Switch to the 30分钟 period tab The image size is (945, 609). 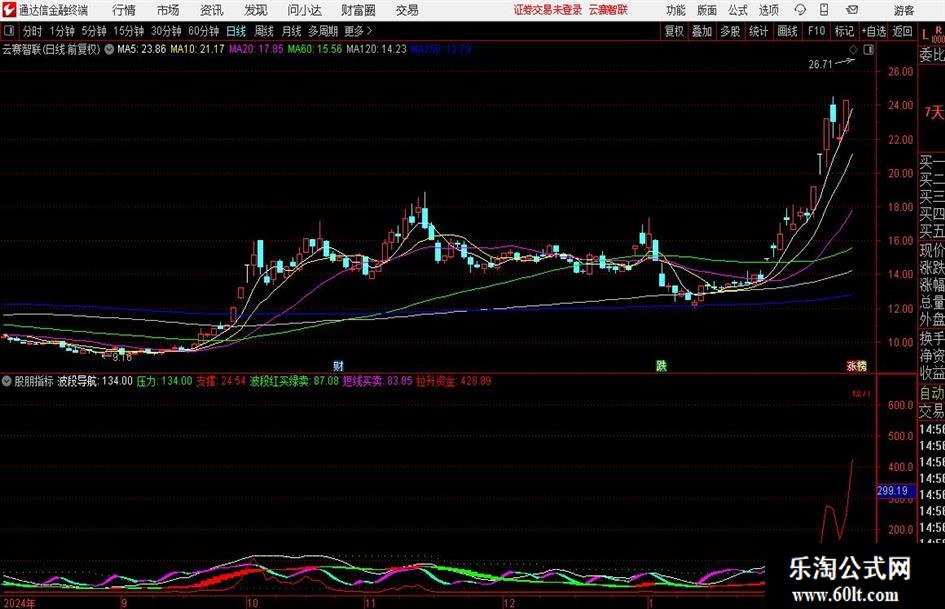point(166,31)
